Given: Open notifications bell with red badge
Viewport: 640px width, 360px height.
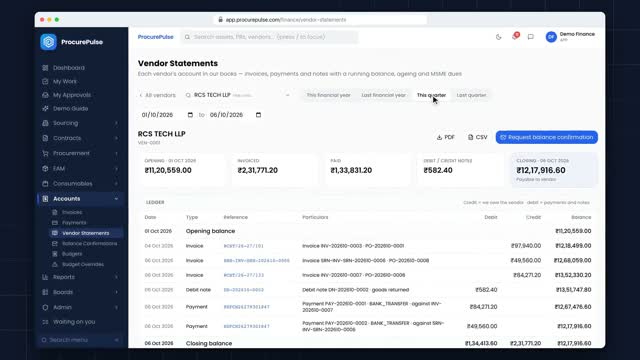Looking at the screenshot, I should [x=515, y=37].
